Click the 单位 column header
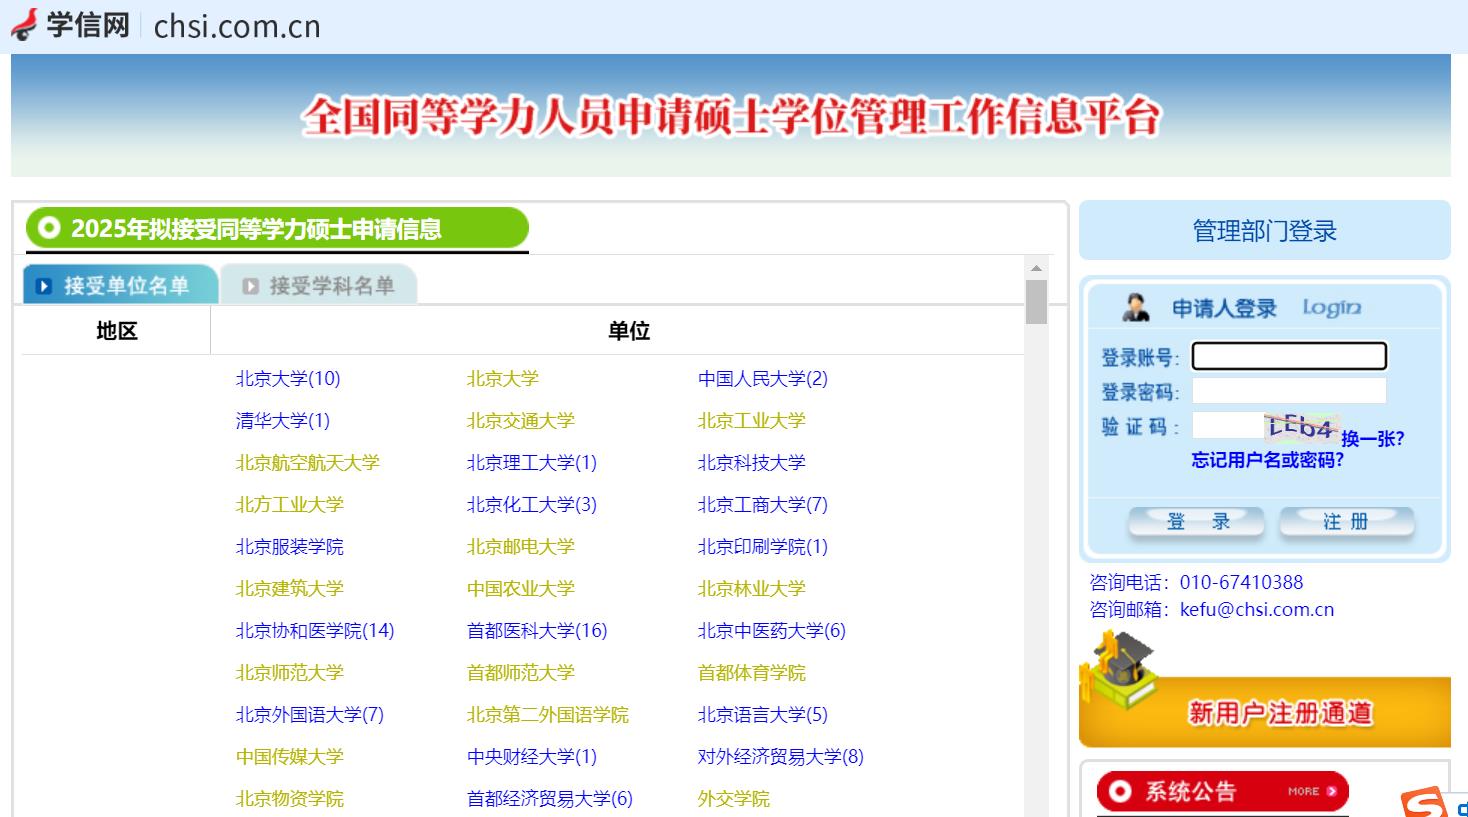 pos(629,331)
